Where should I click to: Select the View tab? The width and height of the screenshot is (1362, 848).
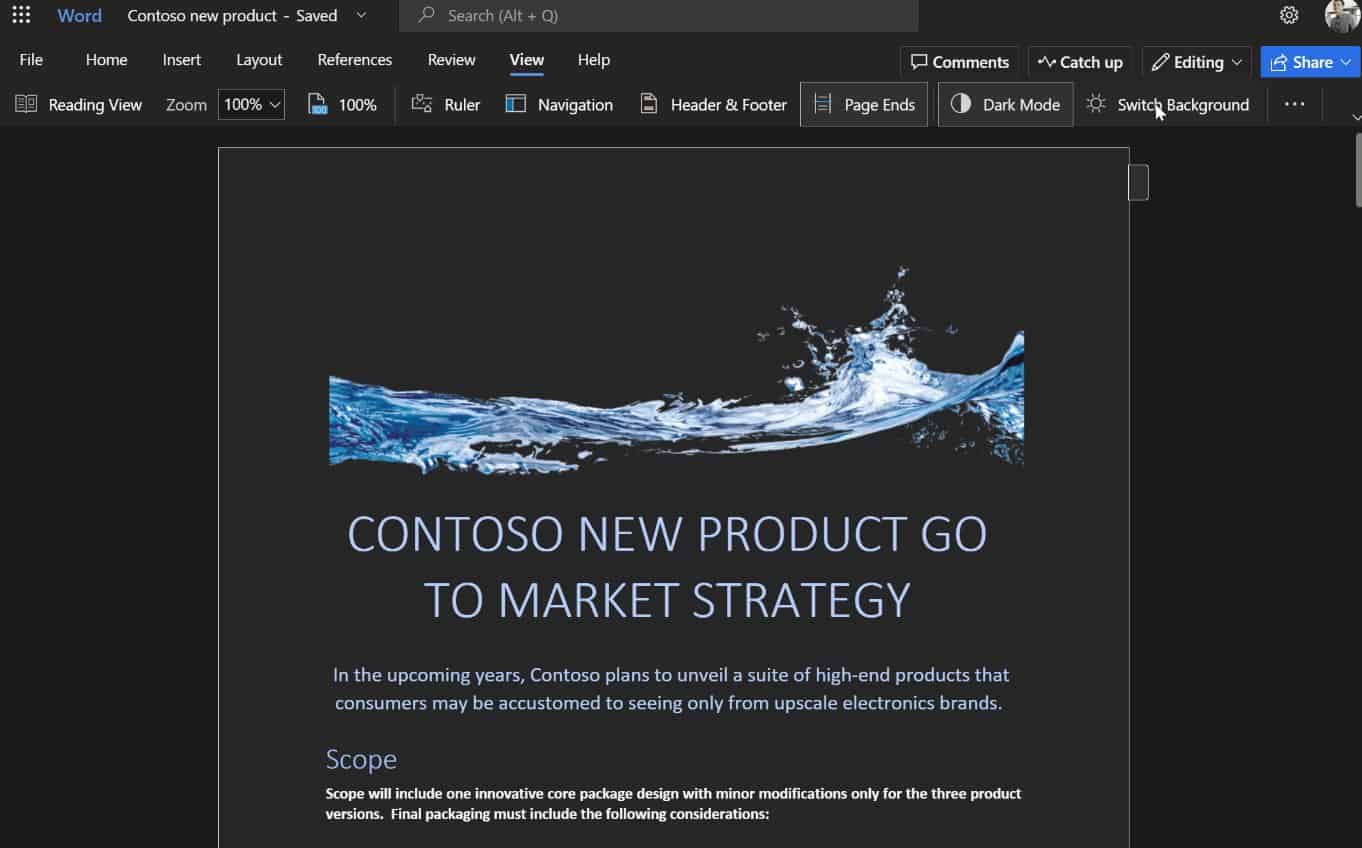(x=527, y=60)
